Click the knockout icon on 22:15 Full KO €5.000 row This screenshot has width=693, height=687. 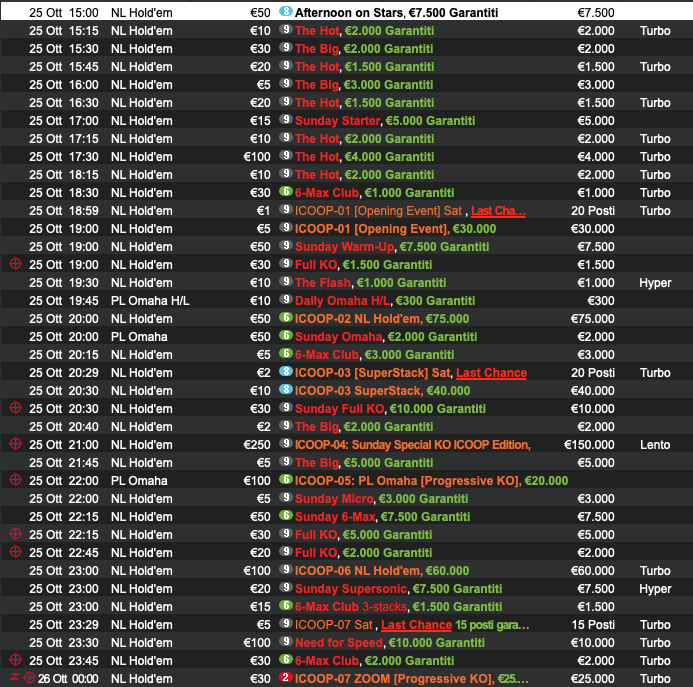click(15, 534)
